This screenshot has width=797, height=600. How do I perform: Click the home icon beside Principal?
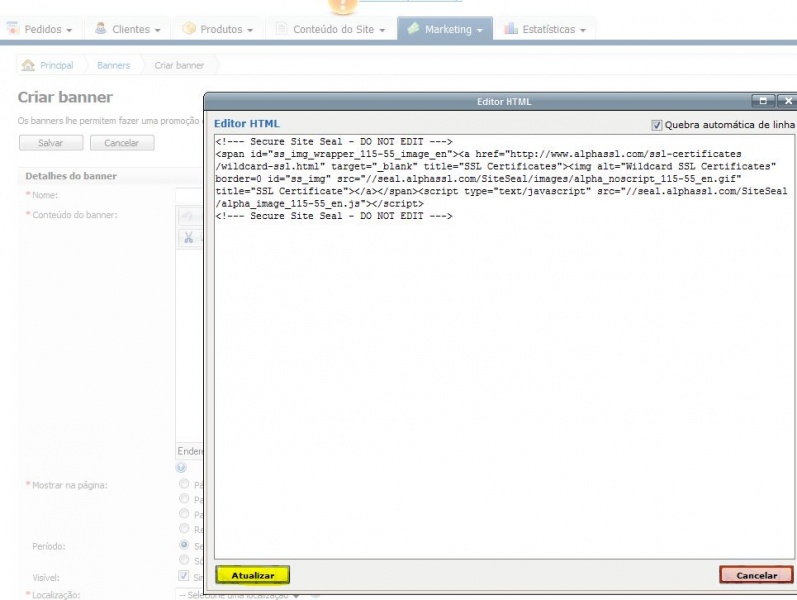[x=28, y=65]
